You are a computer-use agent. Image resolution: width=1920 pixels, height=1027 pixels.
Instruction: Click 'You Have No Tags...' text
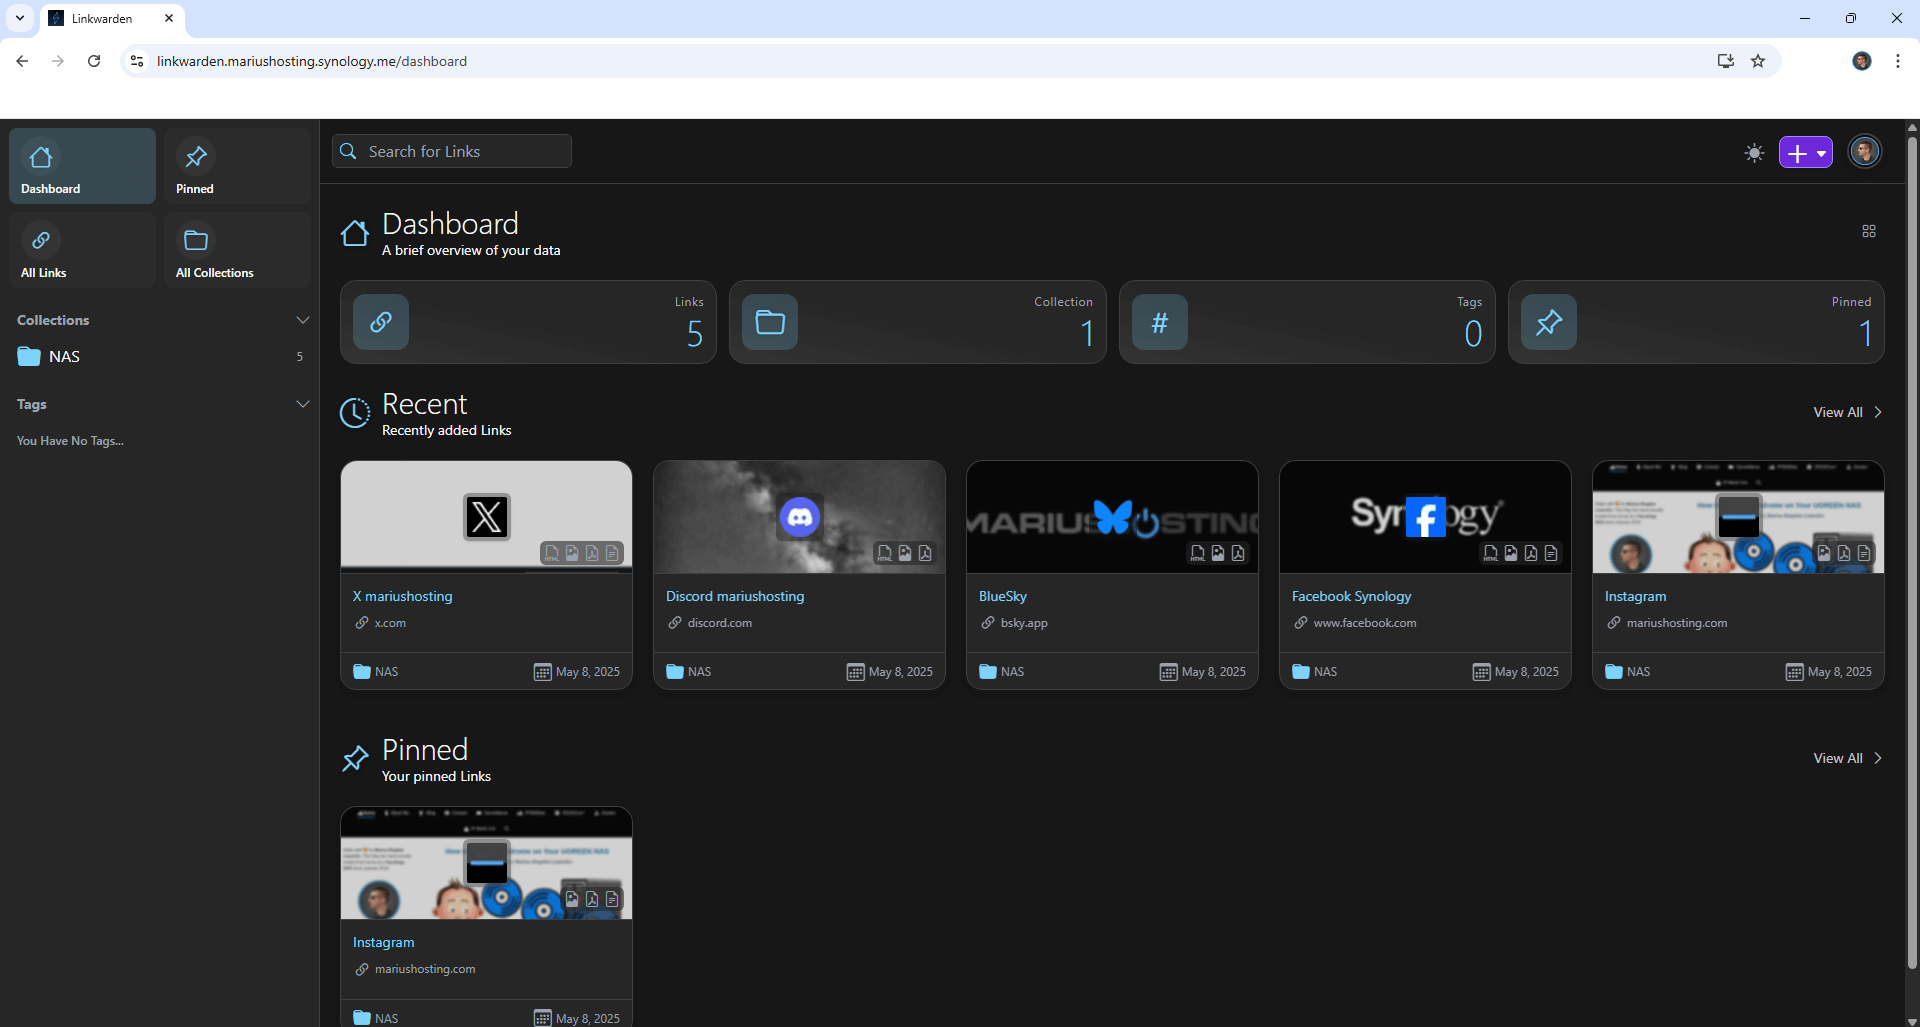coord(70,441)
